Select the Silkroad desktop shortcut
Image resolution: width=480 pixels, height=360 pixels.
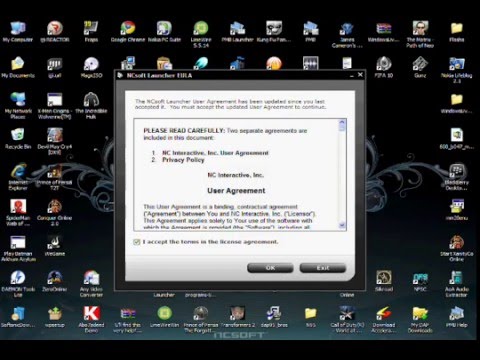(384, 281)
